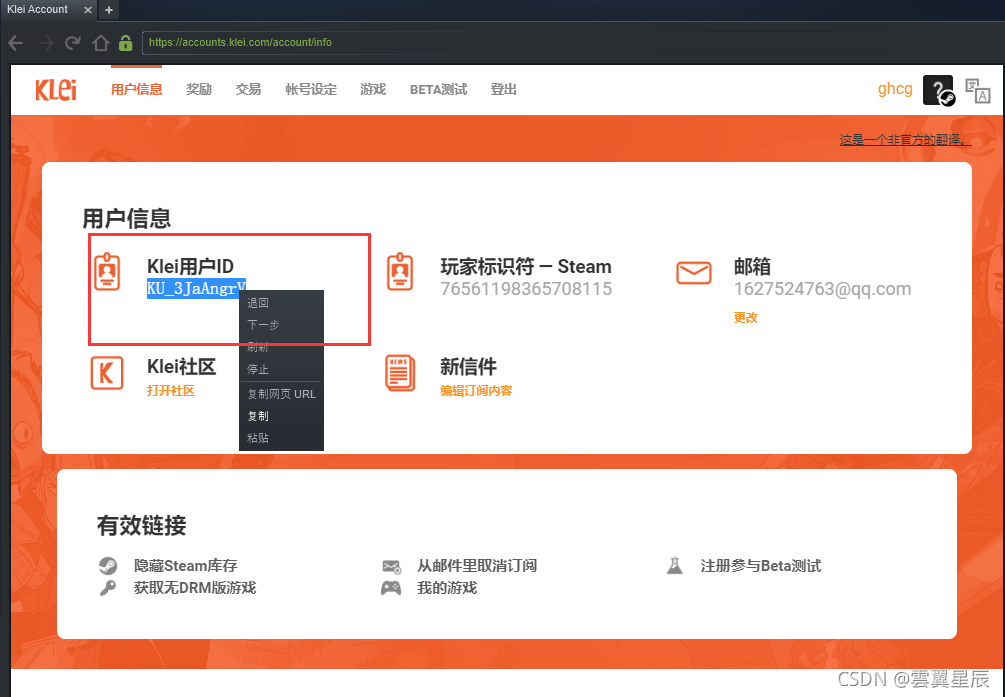
Task: Click the browser forward arrow
Action: pos(46,43)
